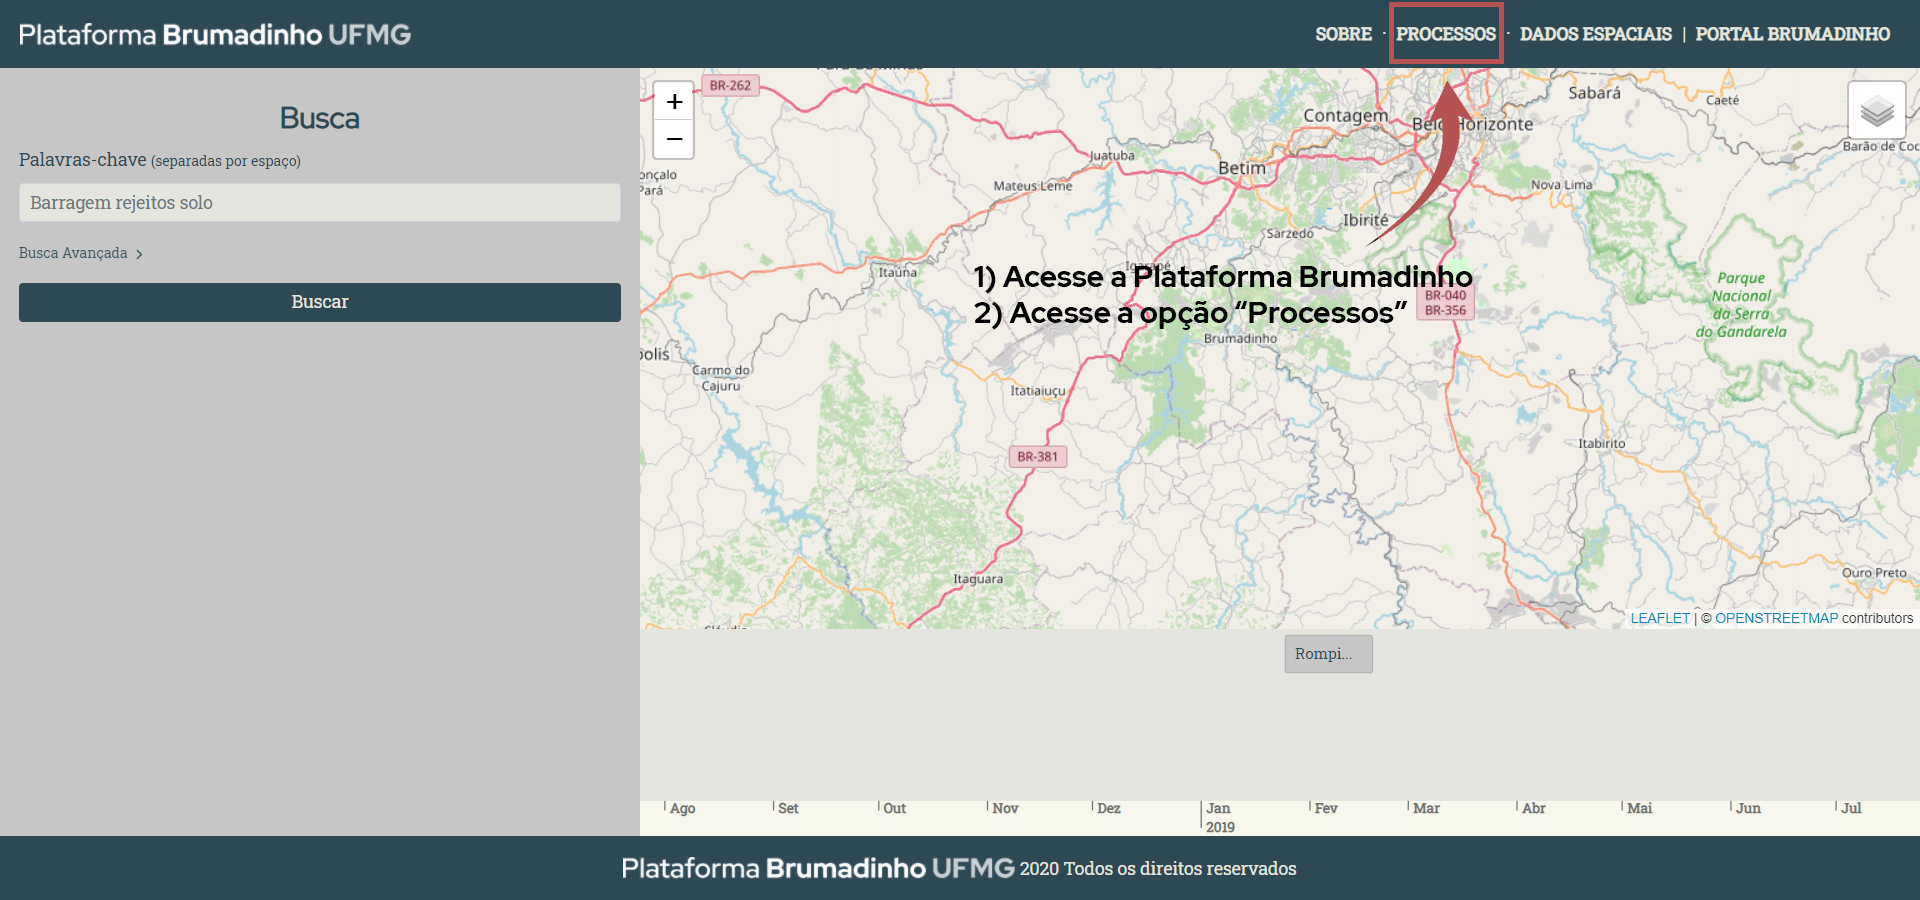Click the Nova Lima label on map

(x=1561, y=185)
